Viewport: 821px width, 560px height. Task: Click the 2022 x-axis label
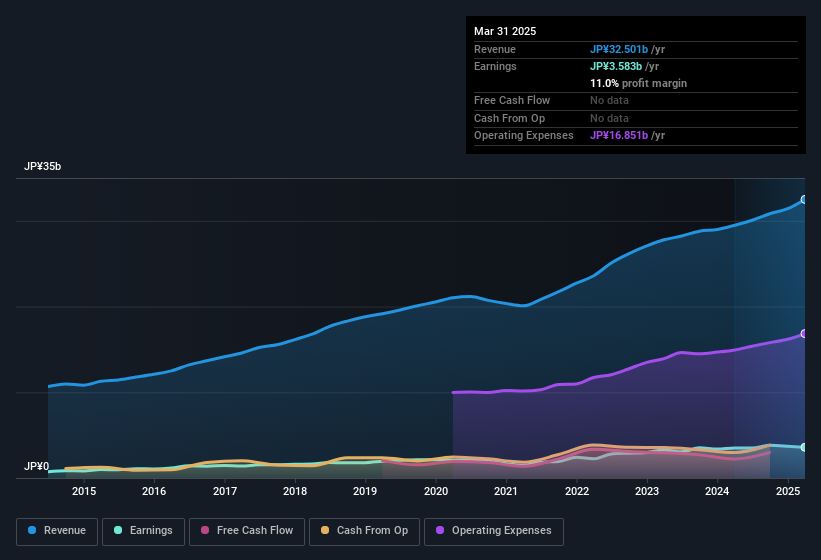(576, 491)
